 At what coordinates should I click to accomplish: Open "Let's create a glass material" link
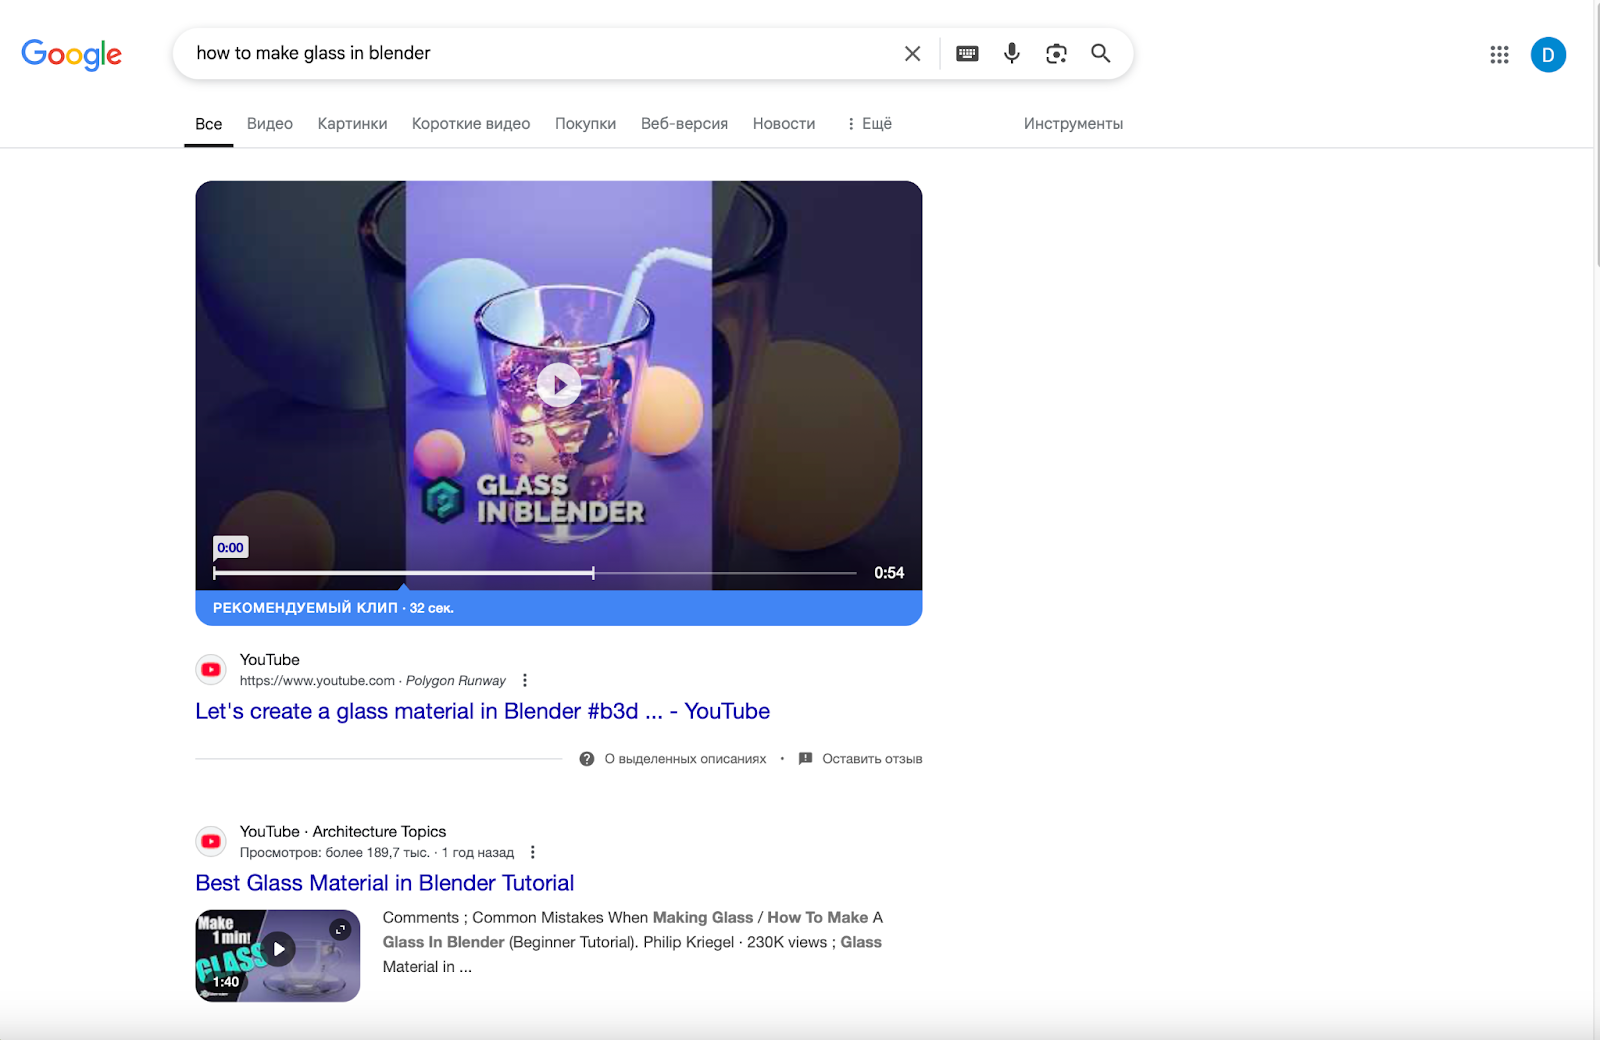pos(482,711)
